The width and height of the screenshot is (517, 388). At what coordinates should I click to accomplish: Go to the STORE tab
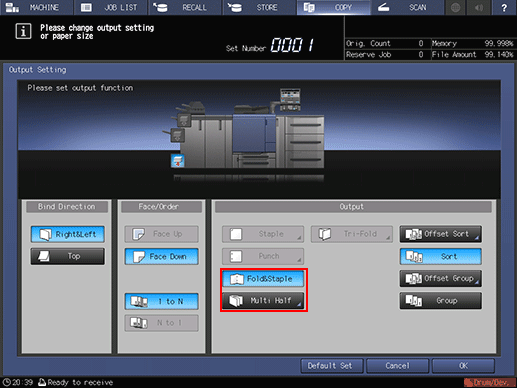(x=259, y=7)
